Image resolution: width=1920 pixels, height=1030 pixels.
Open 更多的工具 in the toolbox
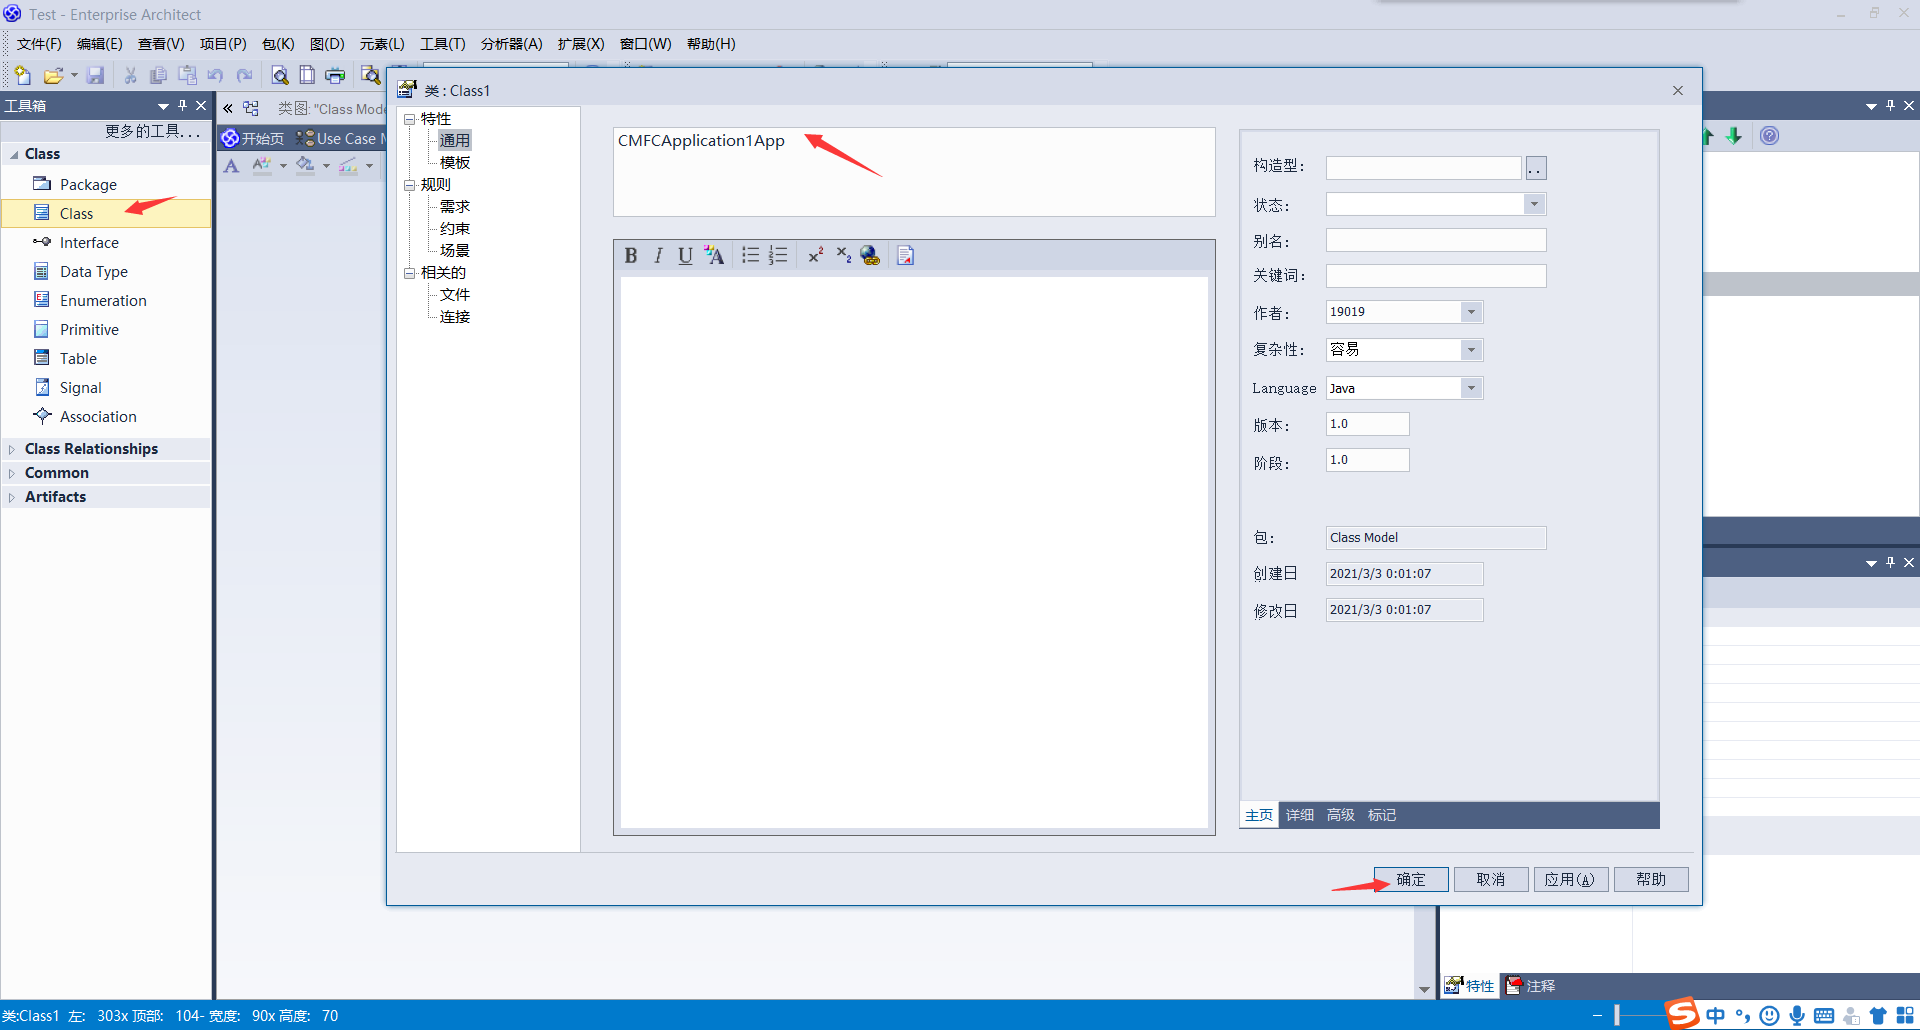tap(152, 130)
